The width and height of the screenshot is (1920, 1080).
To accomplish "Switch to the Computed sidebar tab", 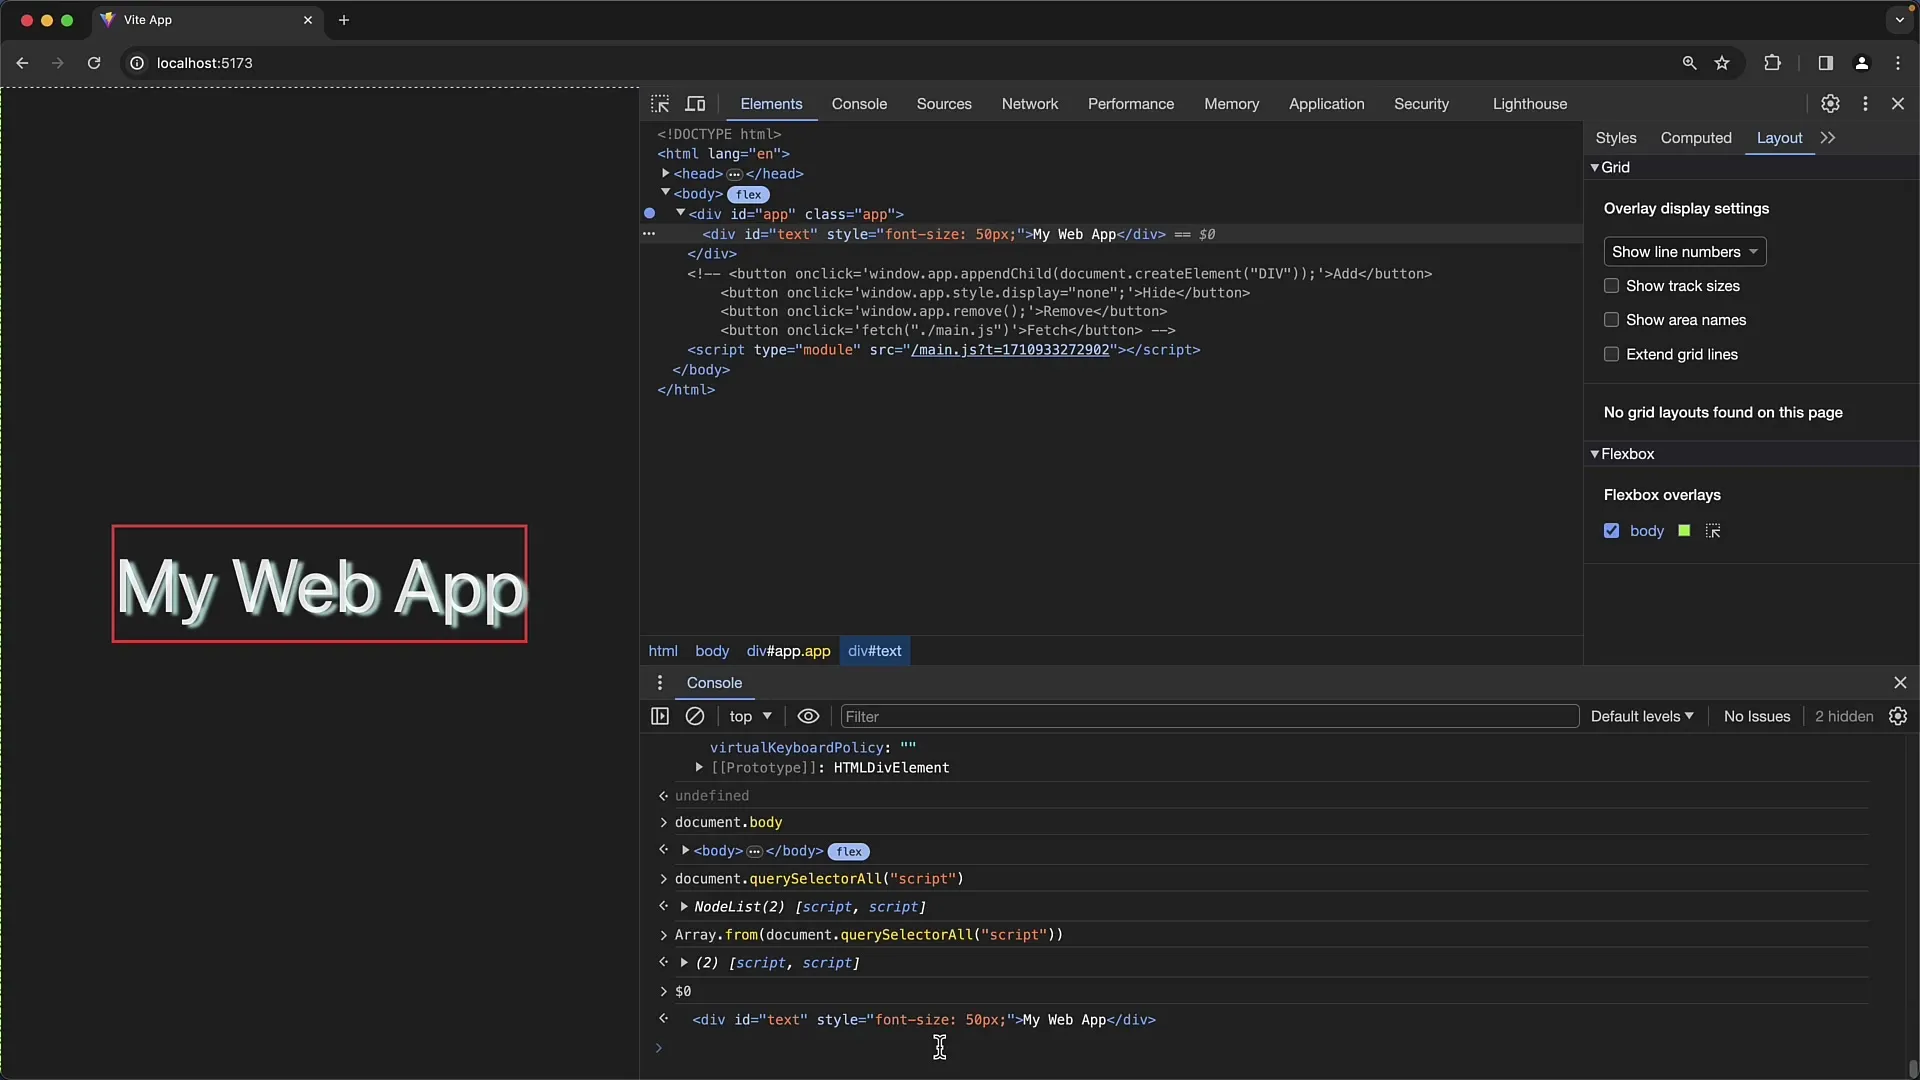I will coord(1696,138).
